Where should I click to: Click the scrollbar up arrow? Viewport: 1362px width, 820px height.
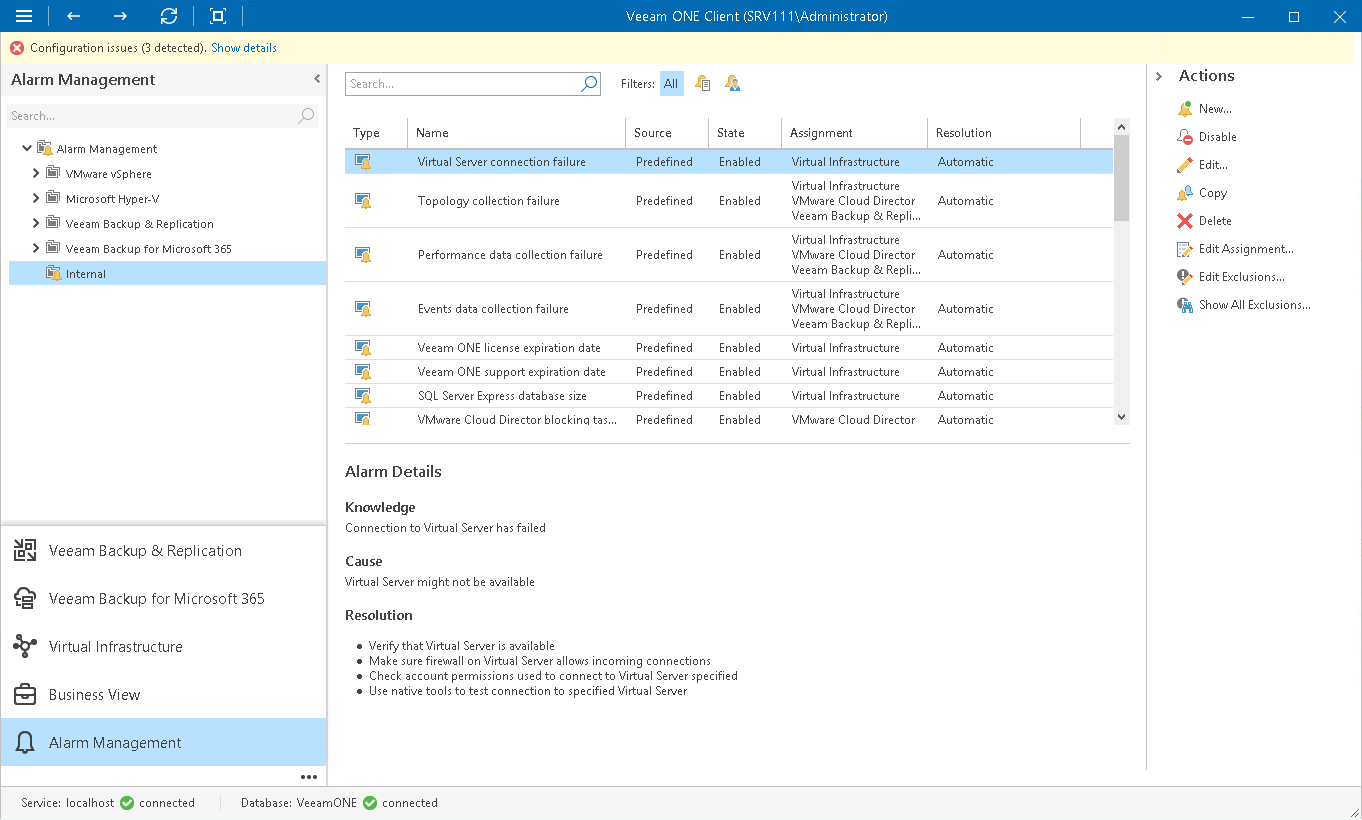tap(1121, 127)
